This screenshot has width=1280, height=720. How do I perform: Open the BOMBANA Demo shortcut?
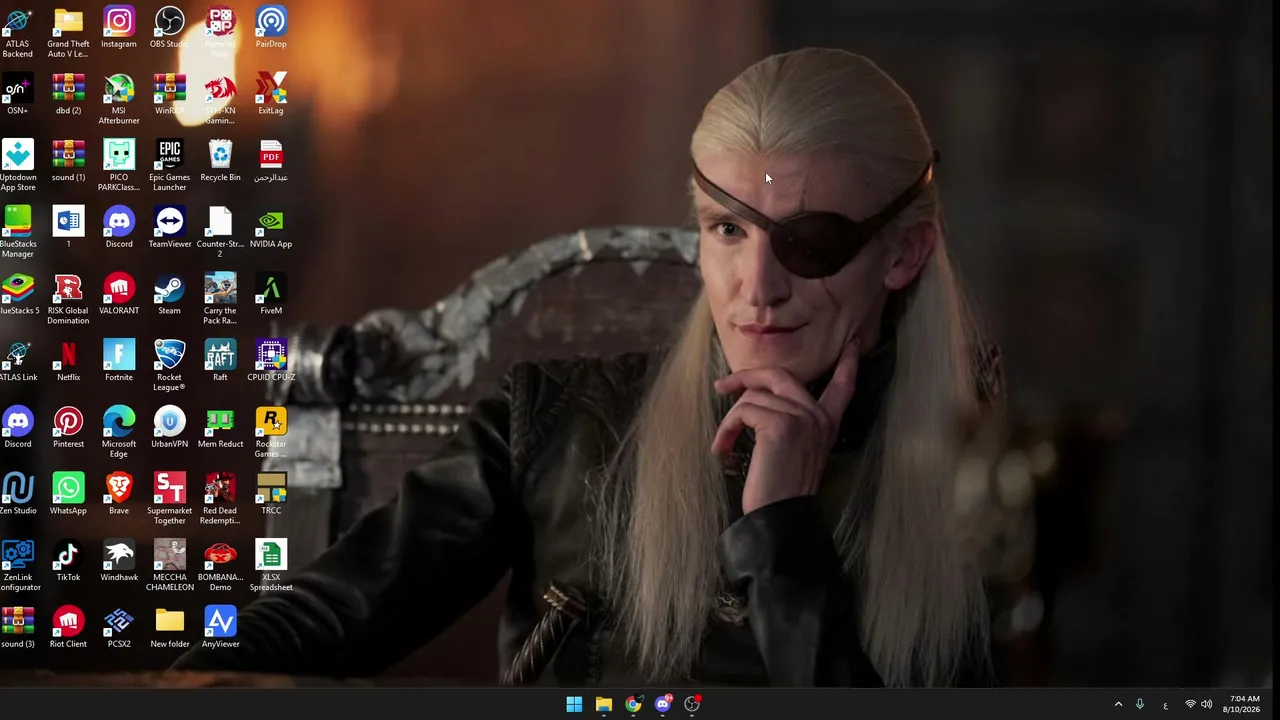point(220,566)
